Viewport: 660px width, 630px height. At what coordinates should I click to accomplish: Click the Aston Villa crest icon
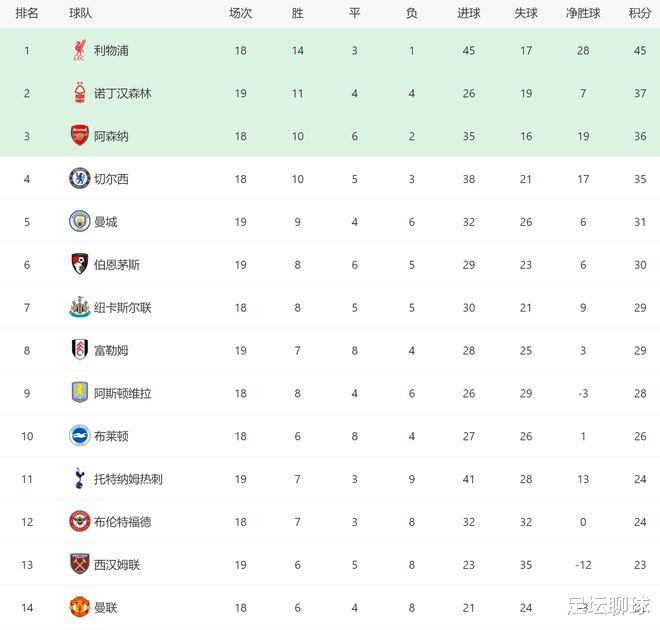(x=80, y=393)
